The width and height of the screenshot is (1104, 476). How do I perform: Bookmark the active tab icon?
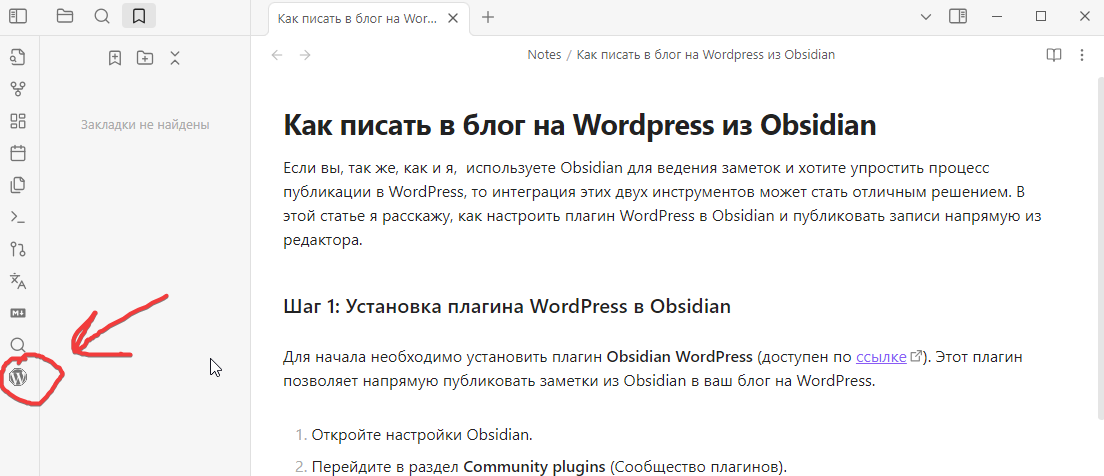pyautogui.click(x=115, y=58)
